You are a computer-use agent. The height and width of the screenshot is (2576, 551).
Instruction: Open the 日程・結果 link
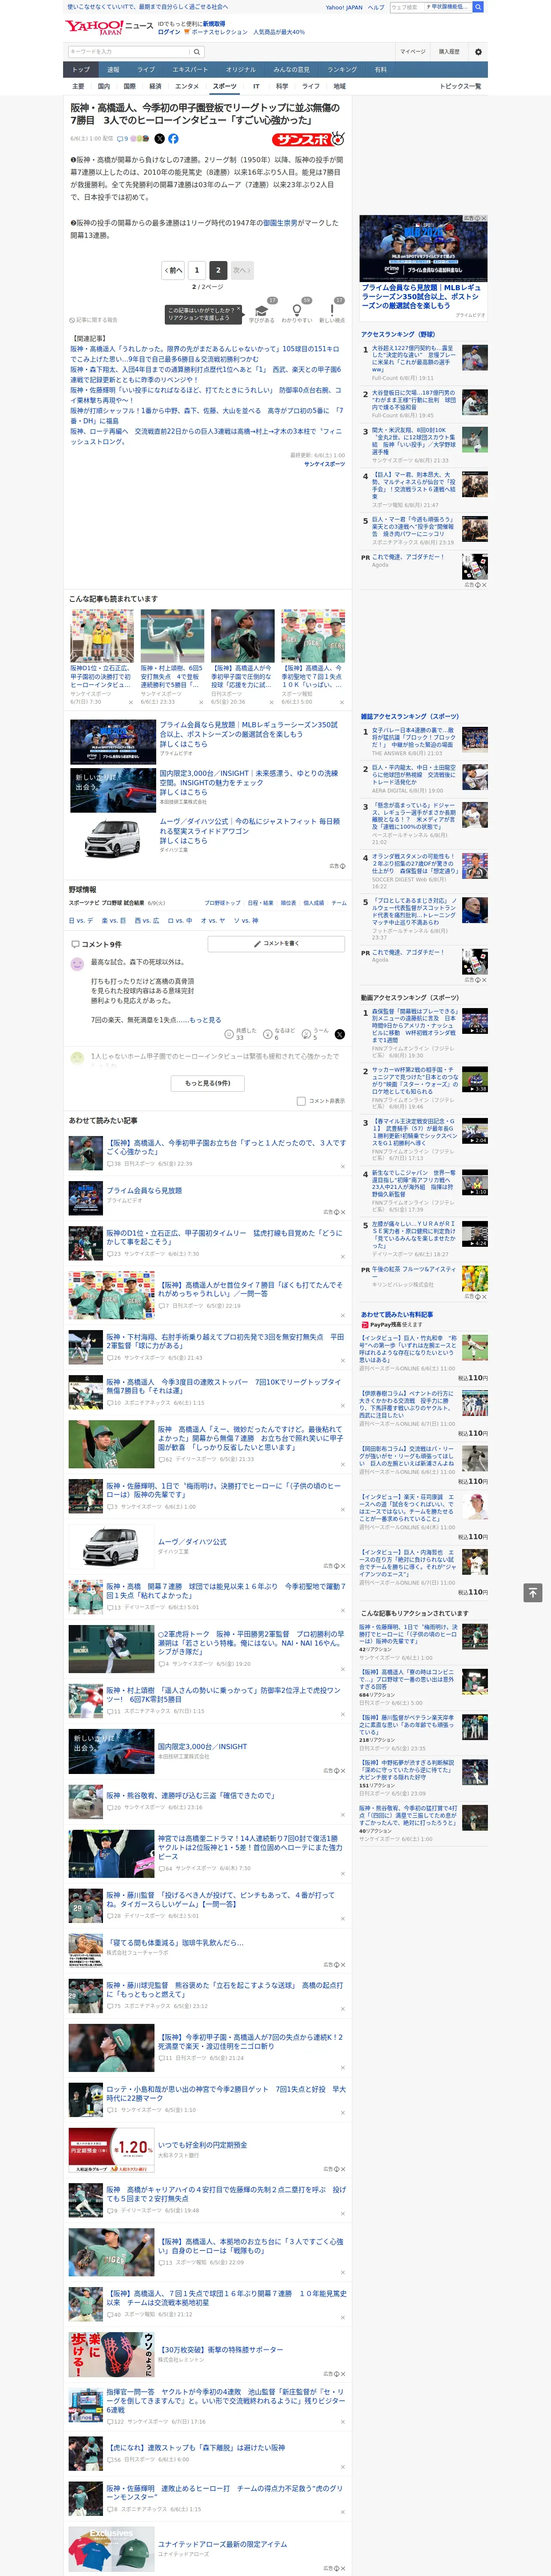click(x=260, y=902)
